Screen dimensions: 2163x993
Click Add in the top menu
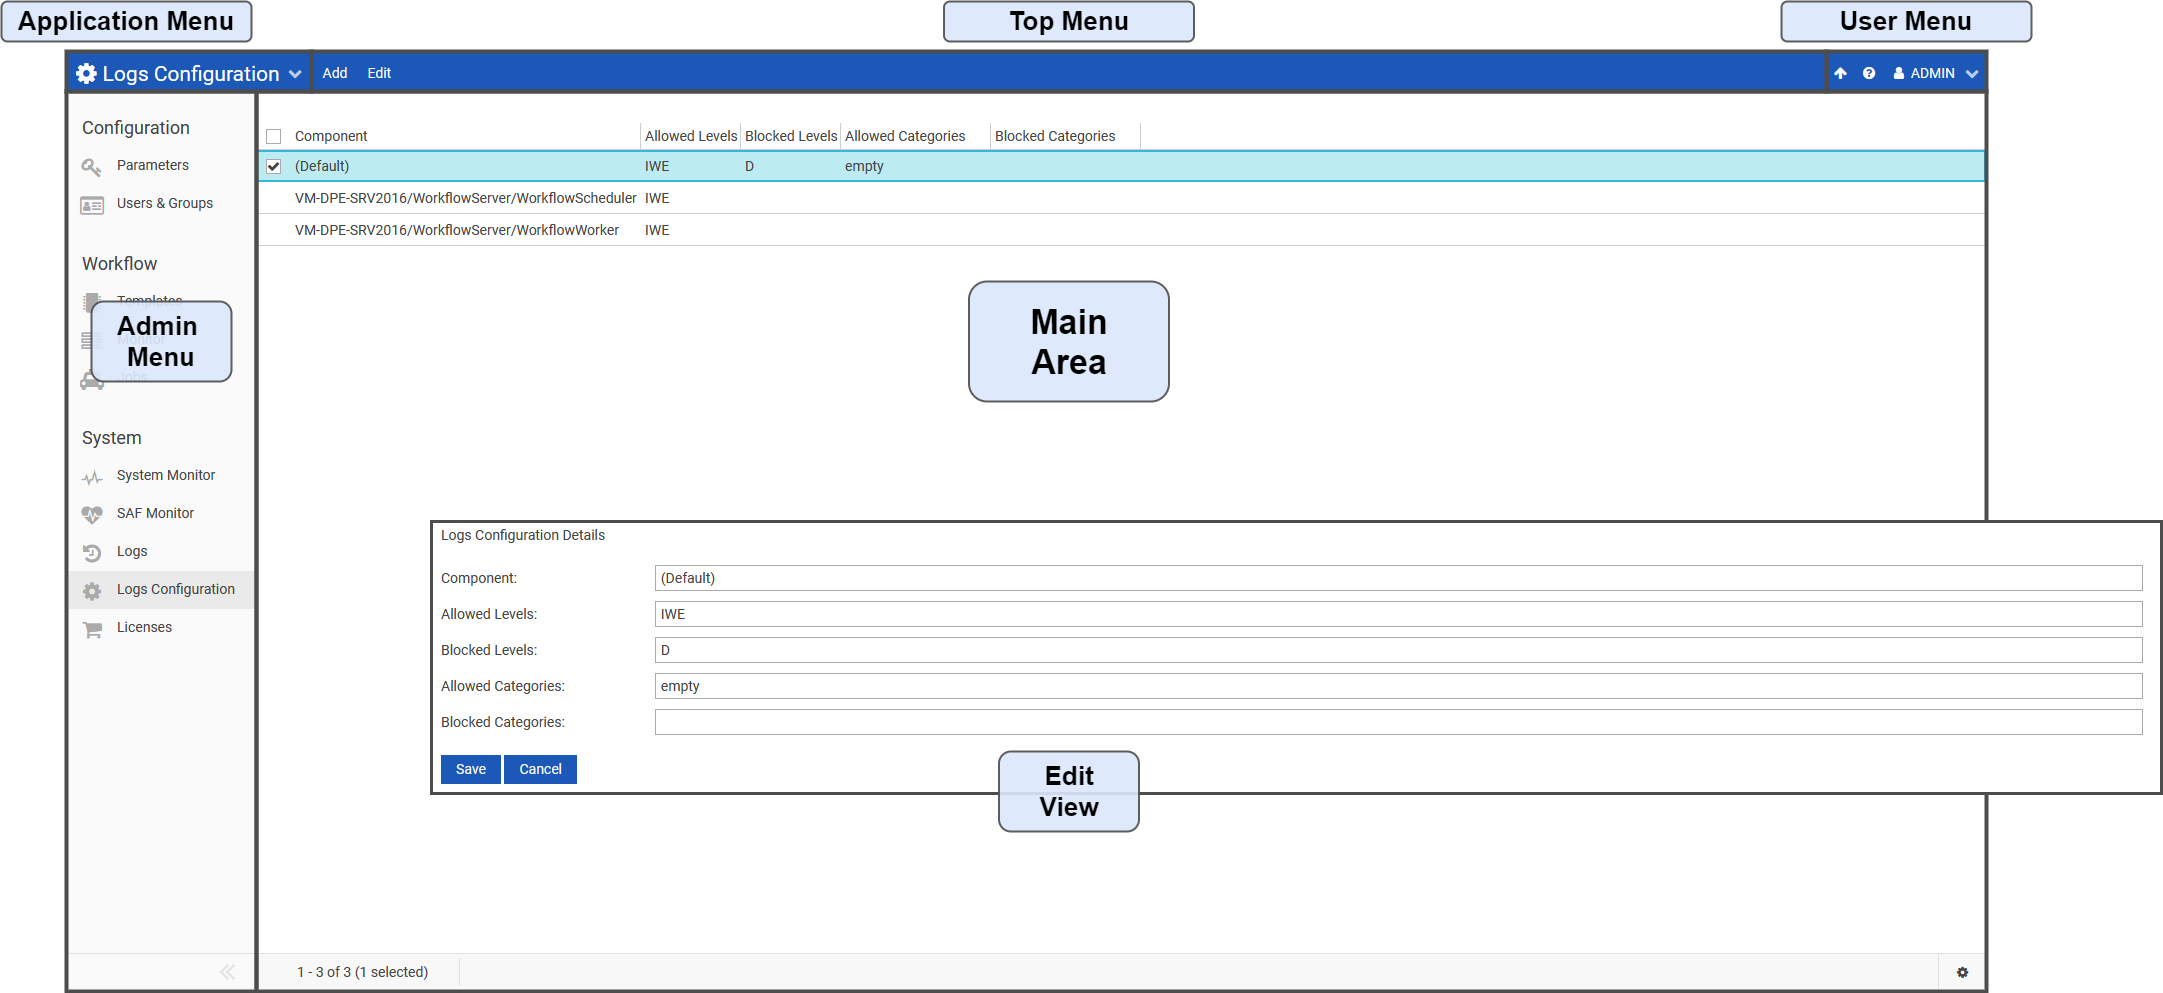(x=335, y=73)
